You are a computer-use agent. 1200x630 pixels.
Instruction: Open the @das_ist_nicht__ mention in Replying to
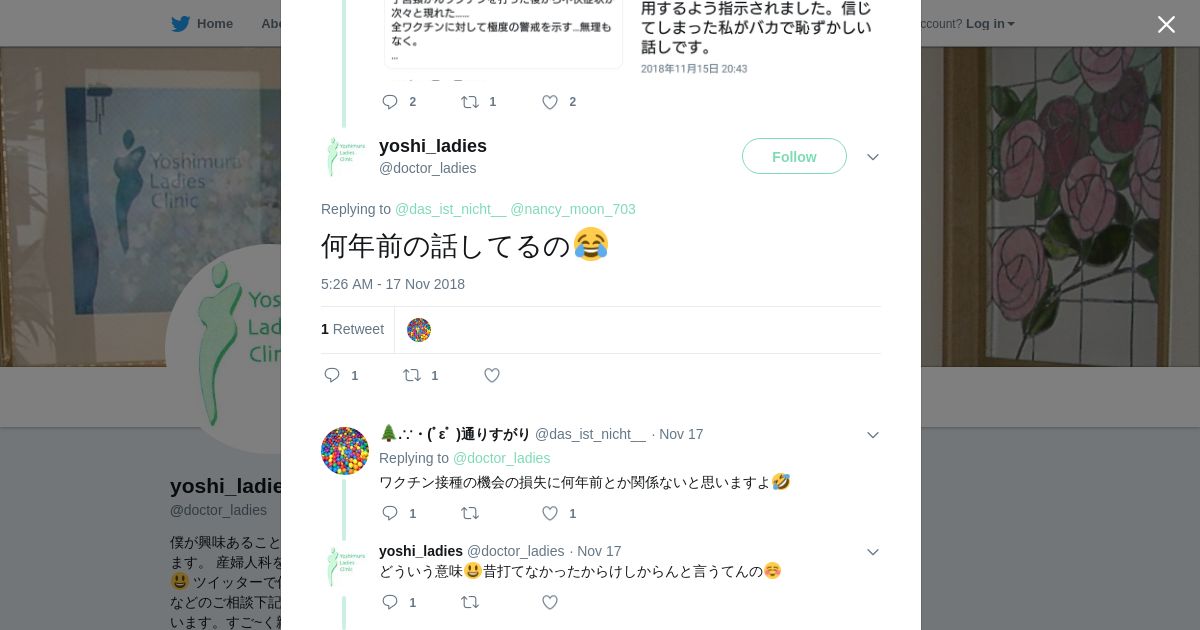pyautogui.click(x=451, y=209)
